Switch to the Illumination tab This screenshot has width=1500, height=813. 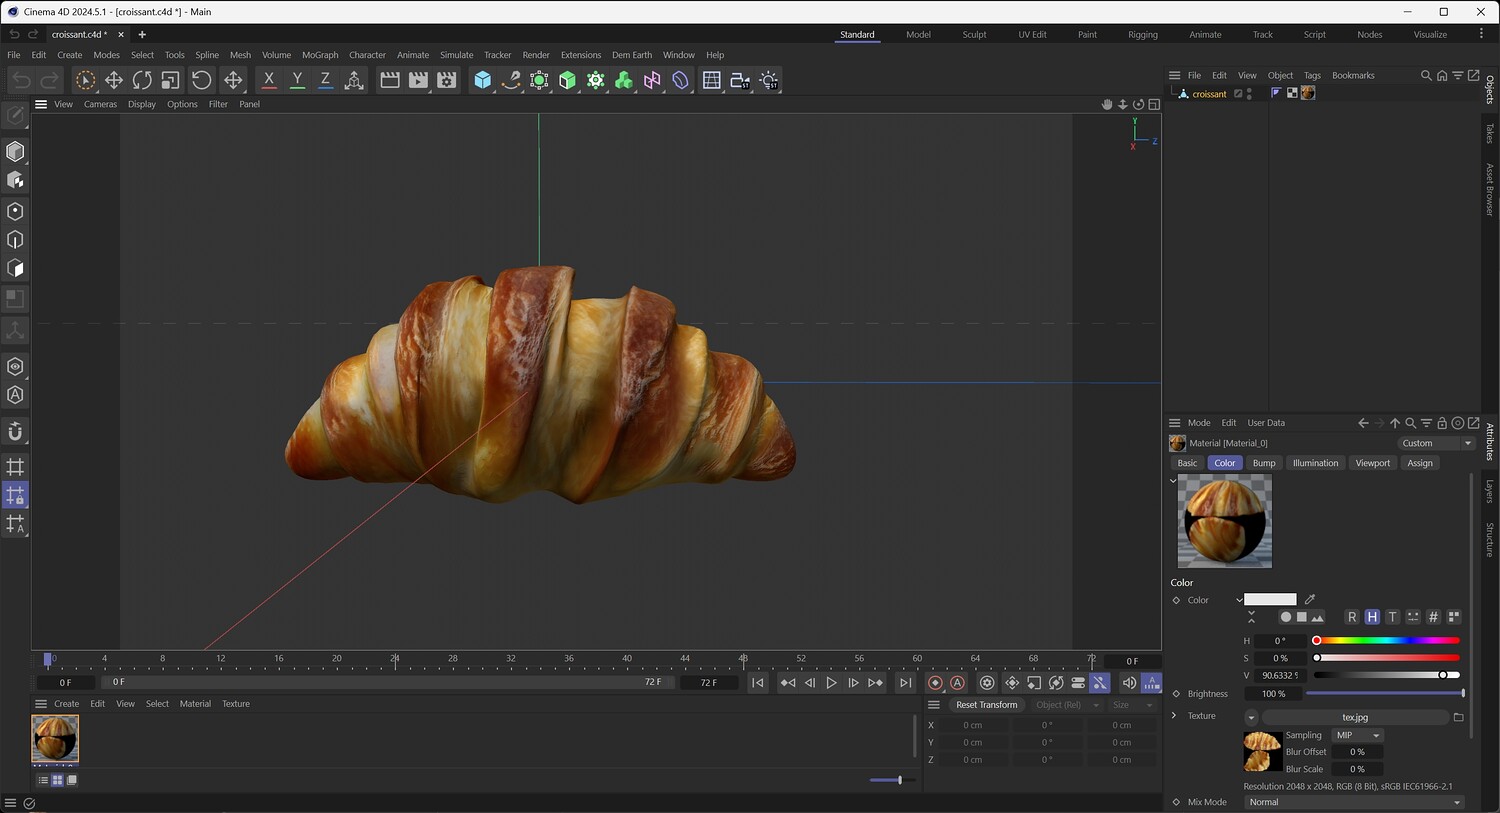click(x=1314, y=463)
